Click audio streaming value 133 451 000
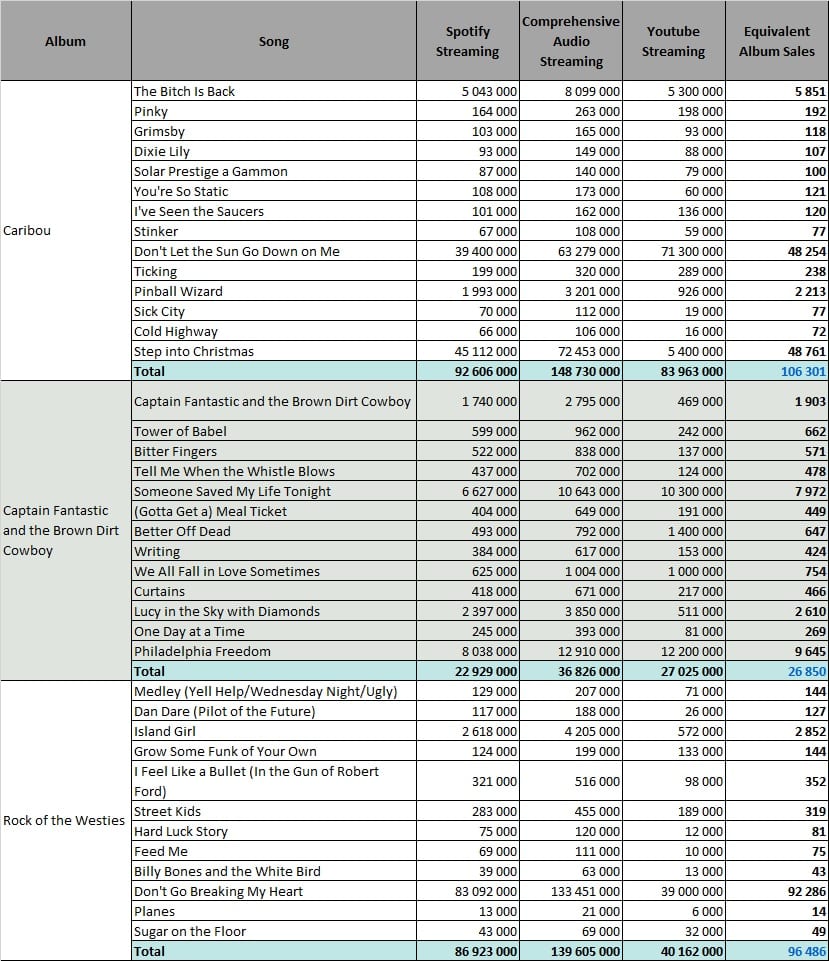 click(x=571, y=892)
